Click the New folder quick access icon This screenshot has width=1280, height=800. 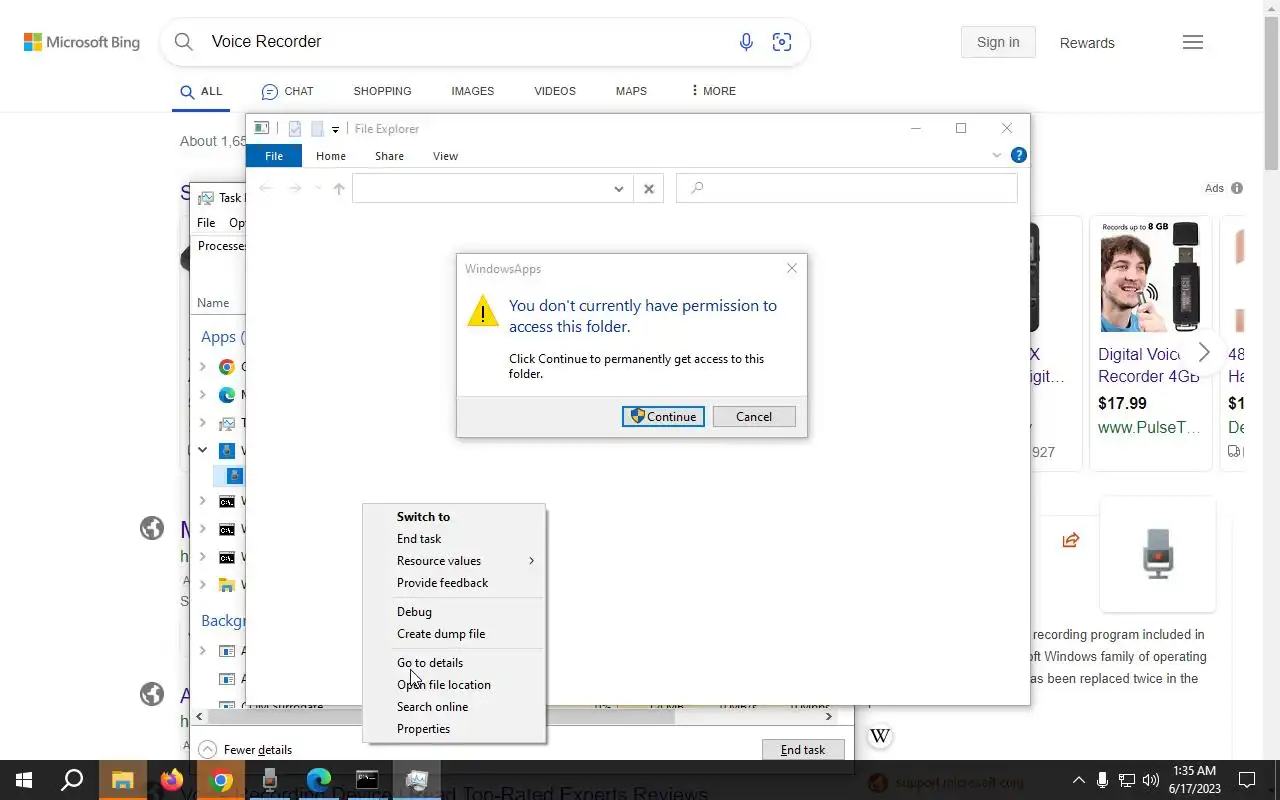coord(317,129)
